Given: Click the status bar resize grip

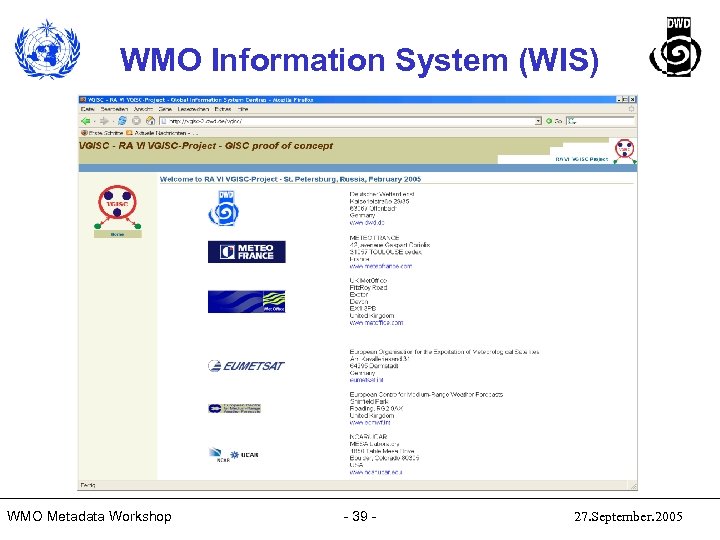Looking at the screenshot, I should (633, 486).
